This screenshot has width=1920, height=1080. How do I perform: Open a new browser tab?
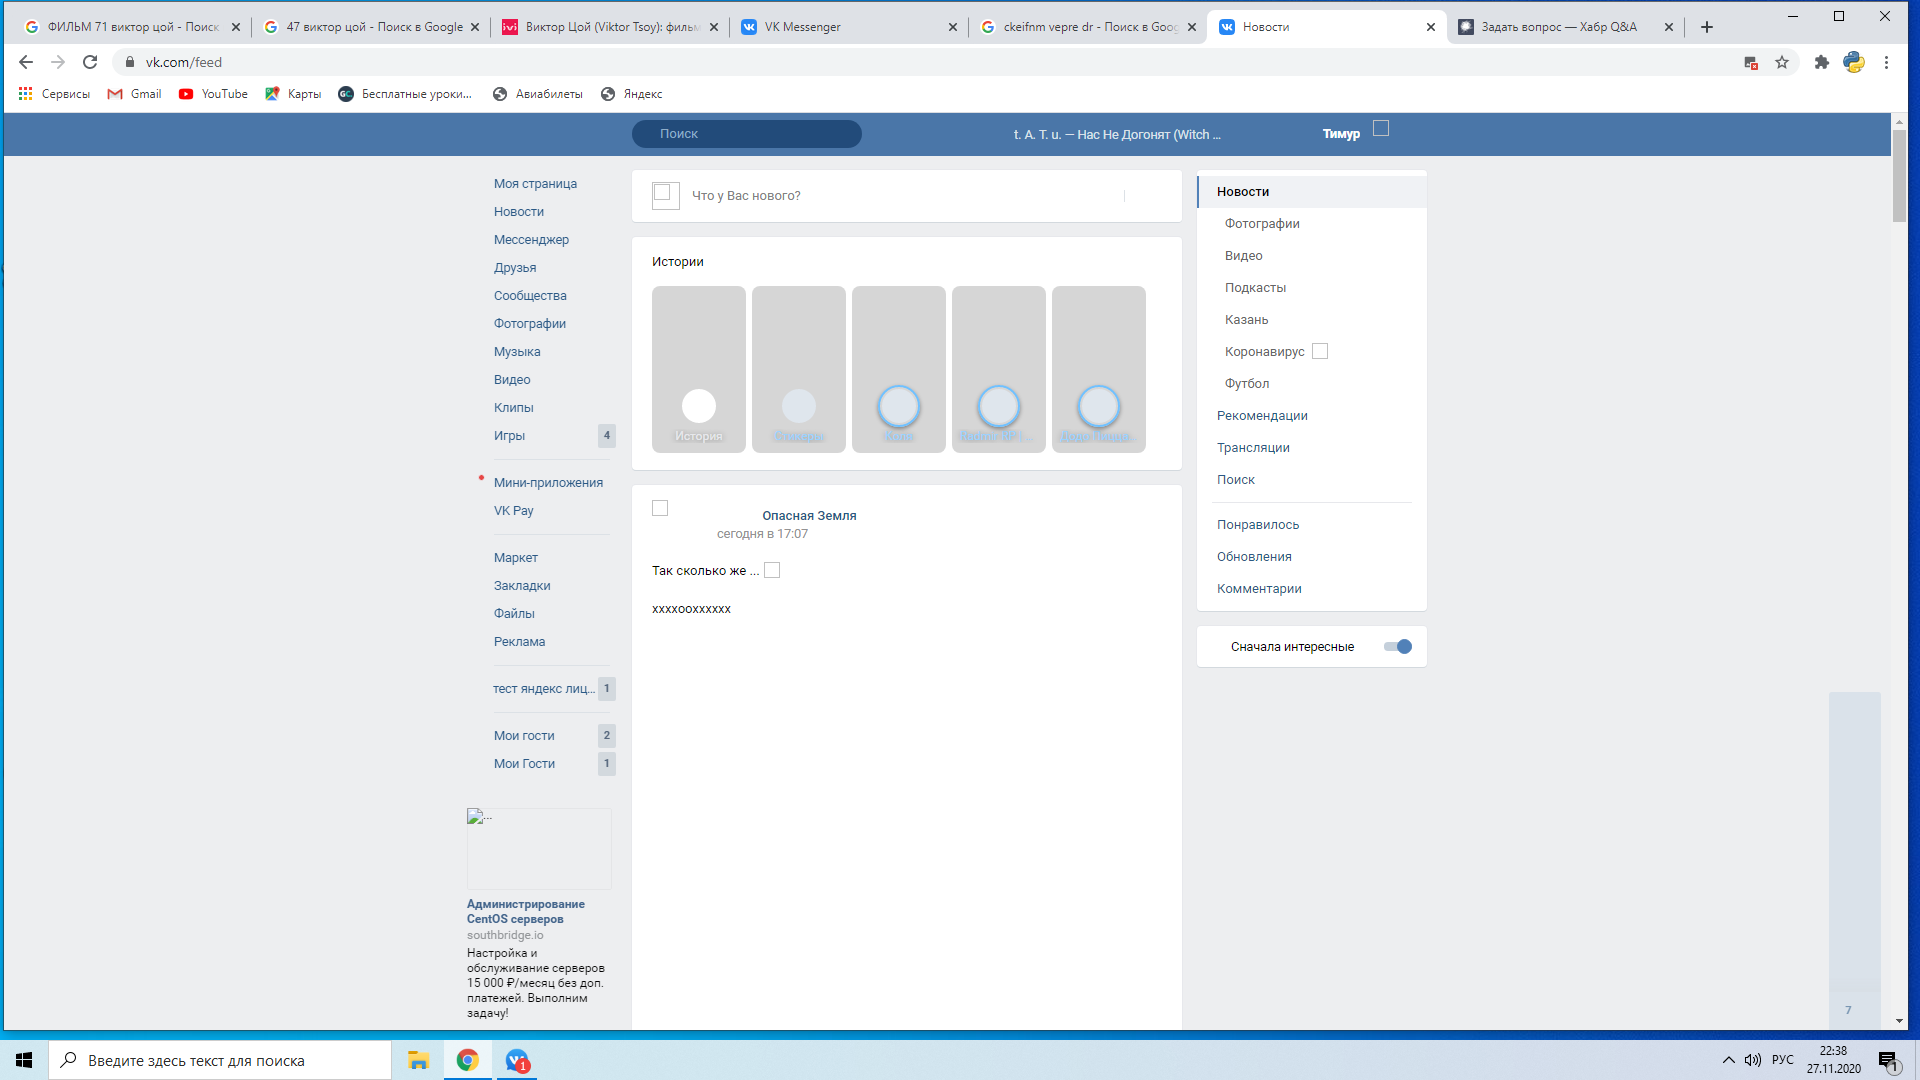pos(1707,27)
